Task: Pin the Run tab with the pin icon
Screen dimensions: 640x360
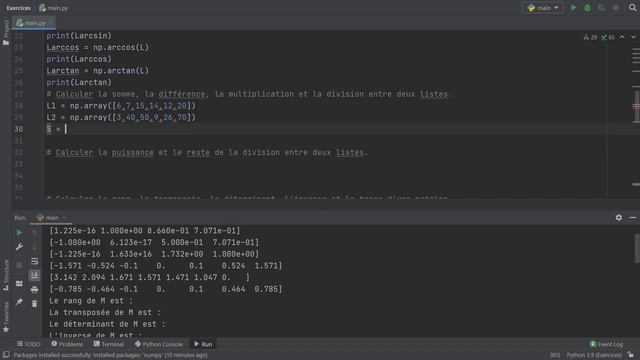Action: click(19, 302)
